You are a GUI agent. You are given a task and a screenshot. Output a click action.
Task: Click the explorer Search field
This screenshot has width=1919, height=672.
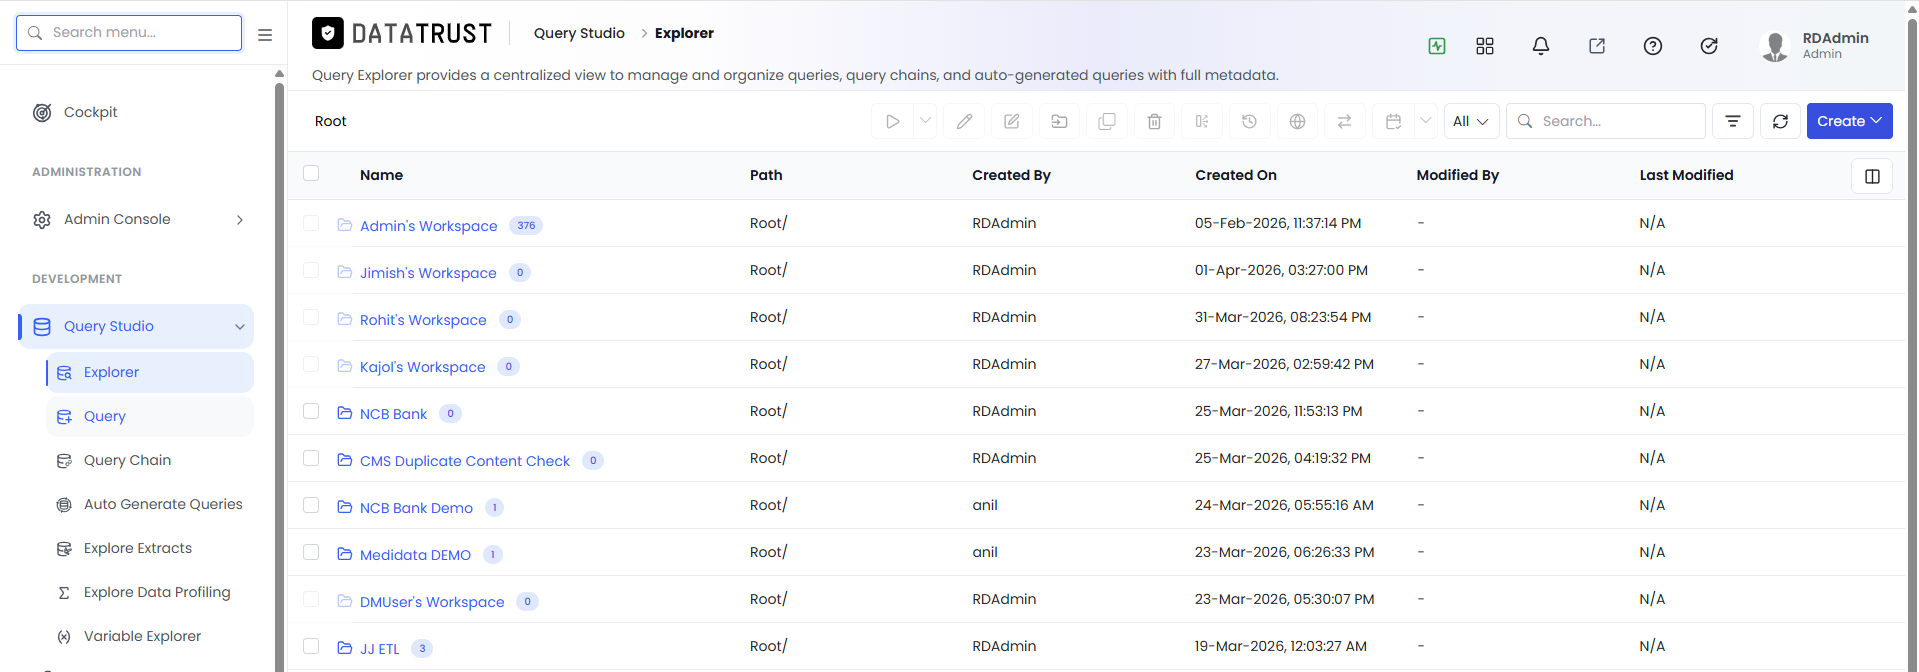pos(1606,121)
